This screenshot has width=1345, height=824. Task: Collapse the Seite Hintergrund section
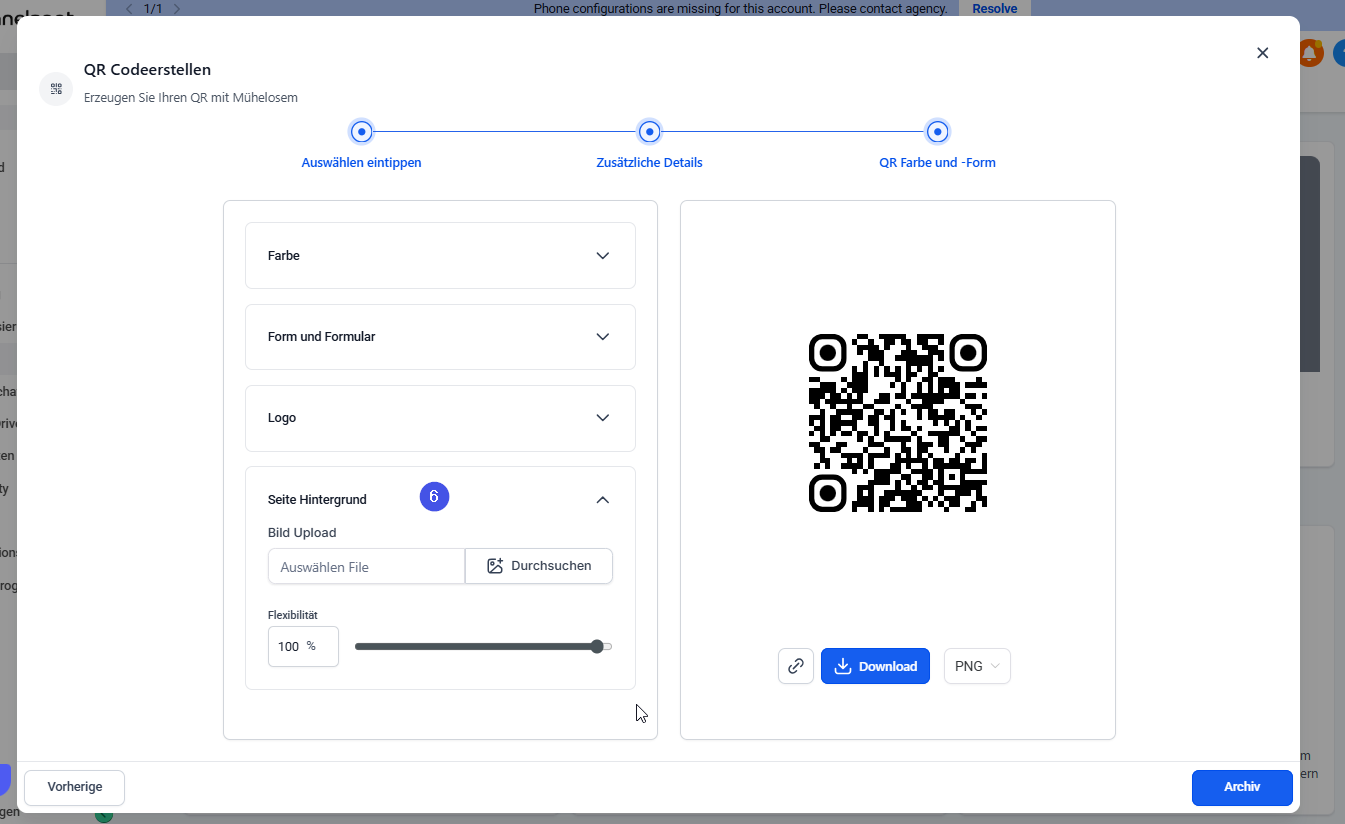602,499
